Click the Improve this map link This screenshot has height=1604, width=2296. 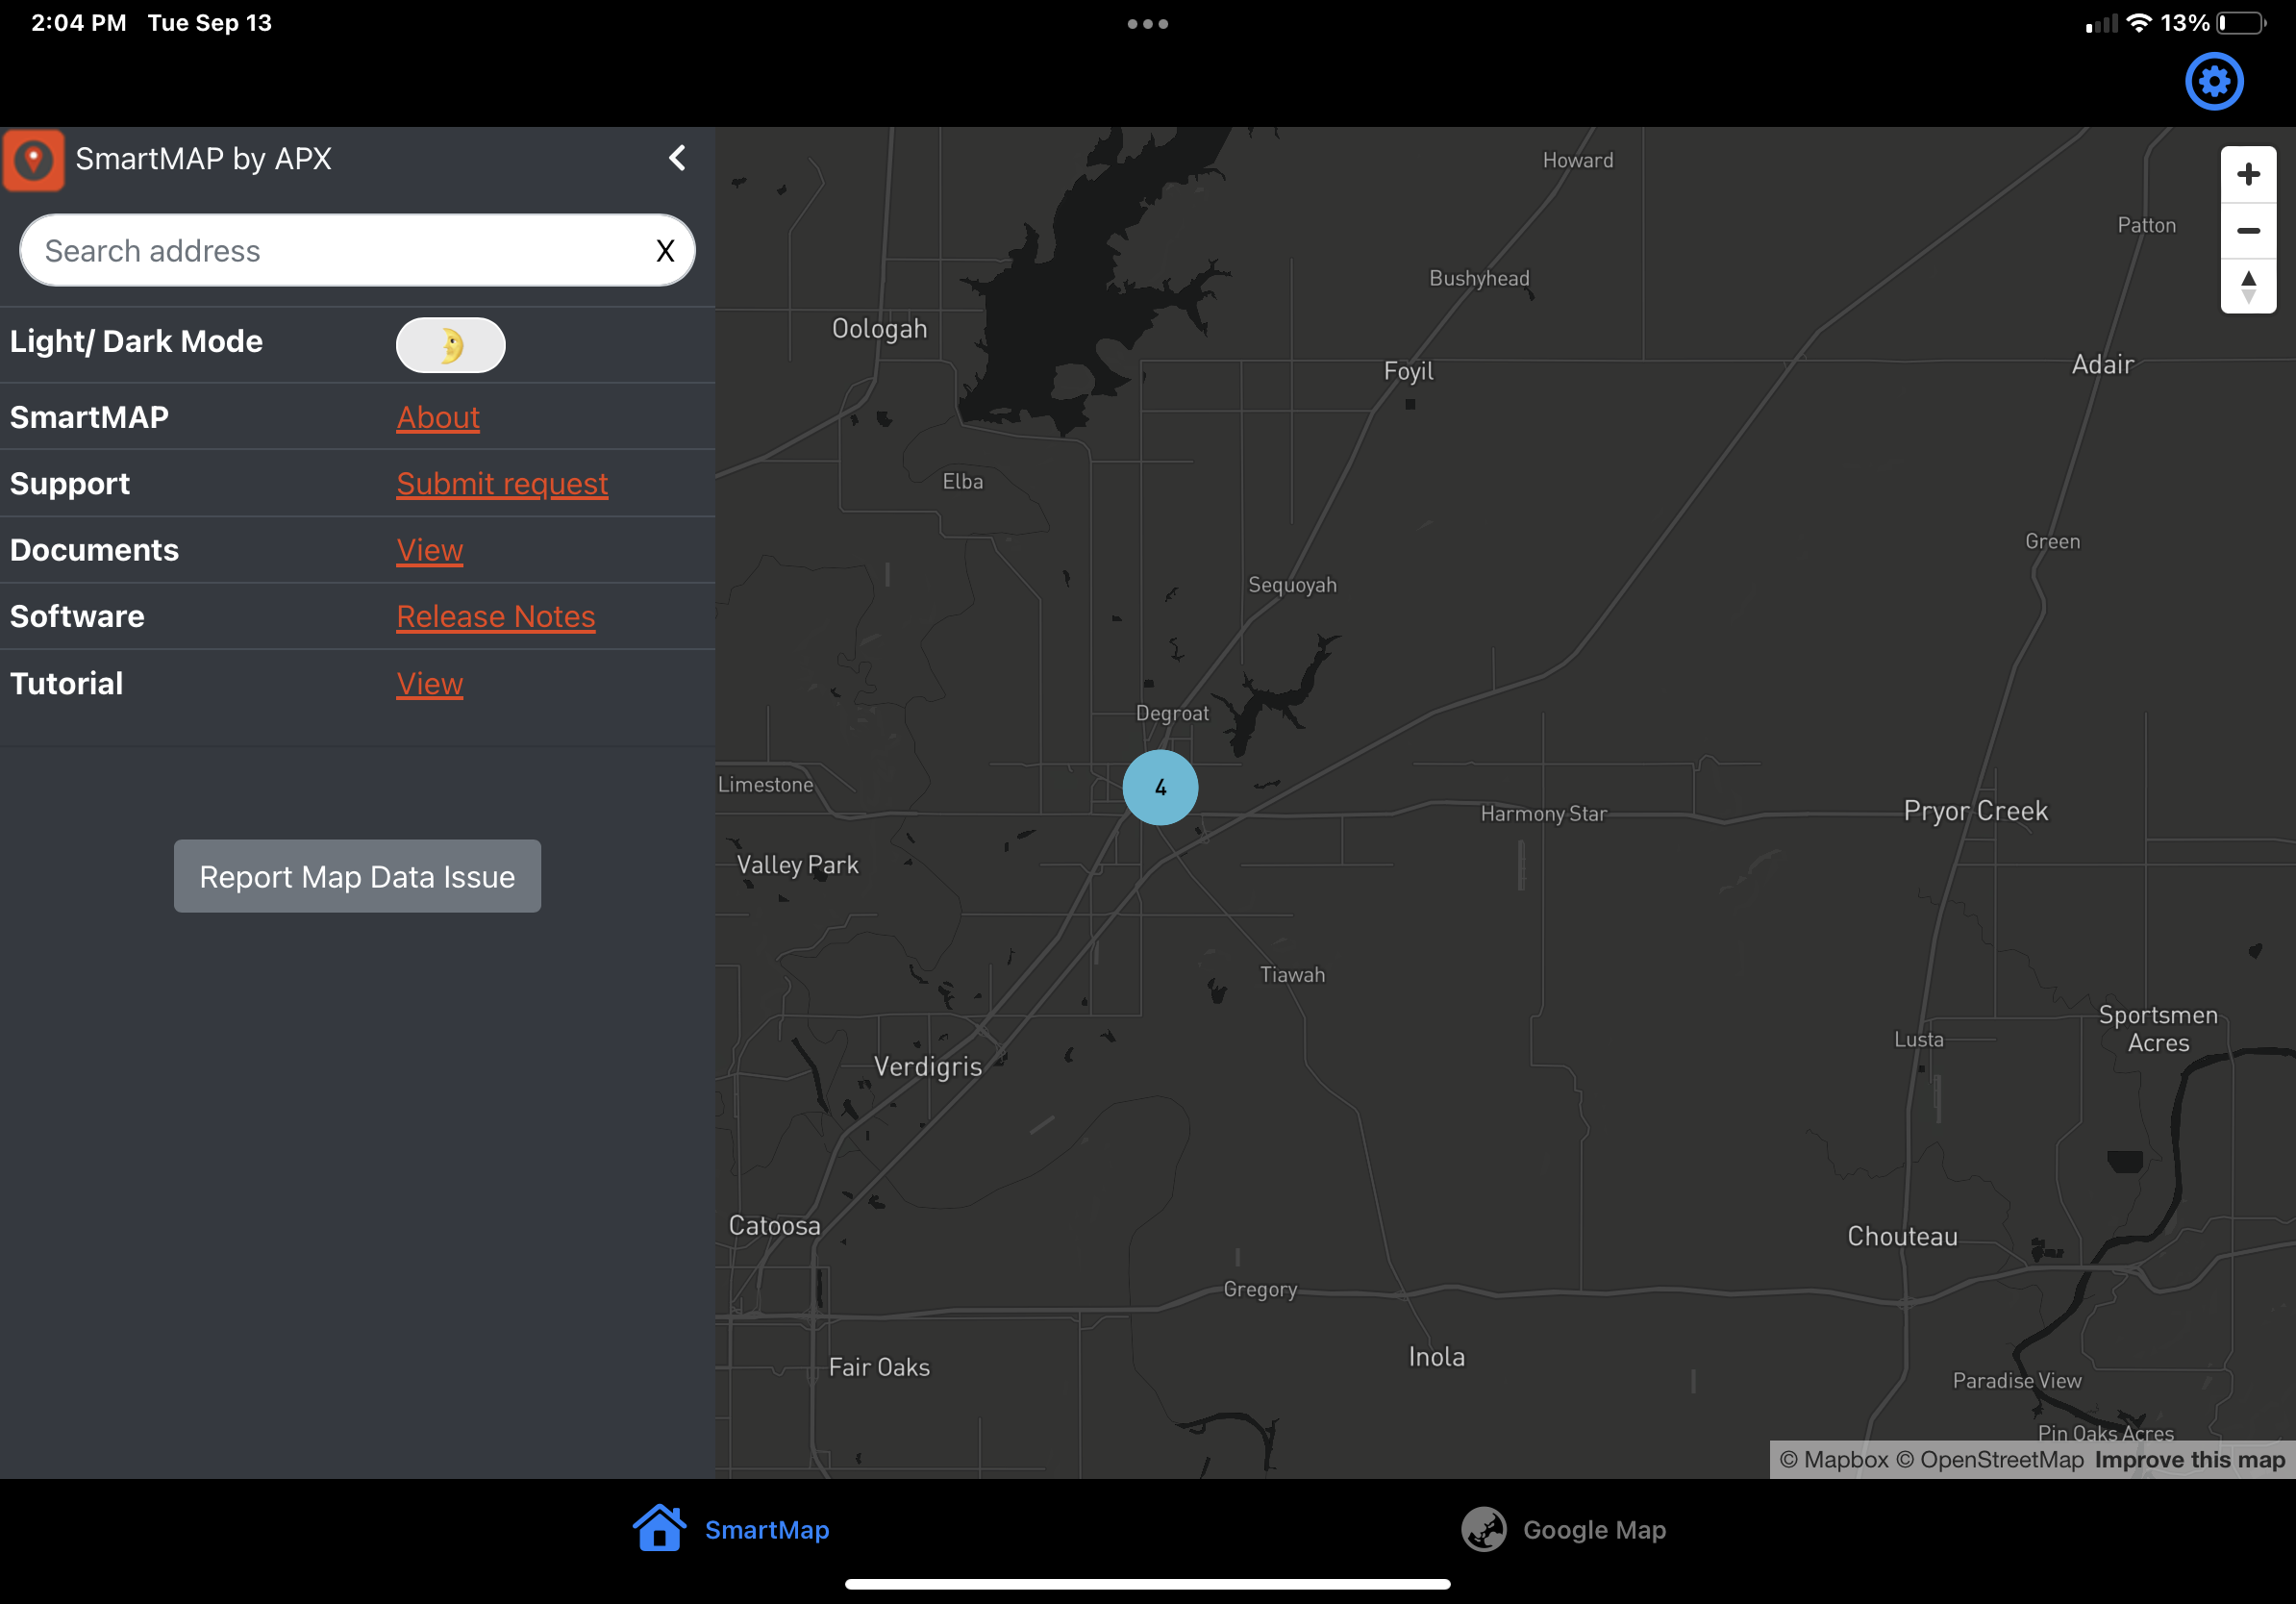[x=2189, y=1460]
